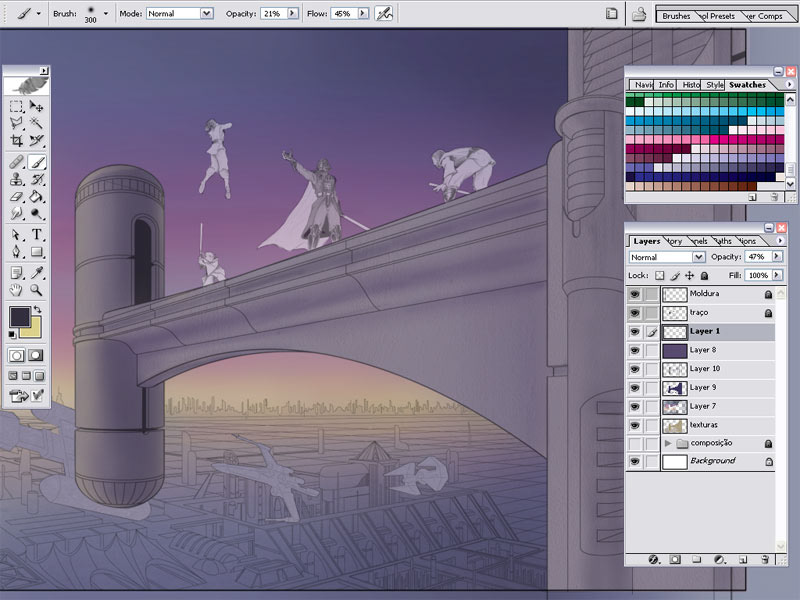
Task: Reset to default colors icon
Action: (x=12, y=334)
